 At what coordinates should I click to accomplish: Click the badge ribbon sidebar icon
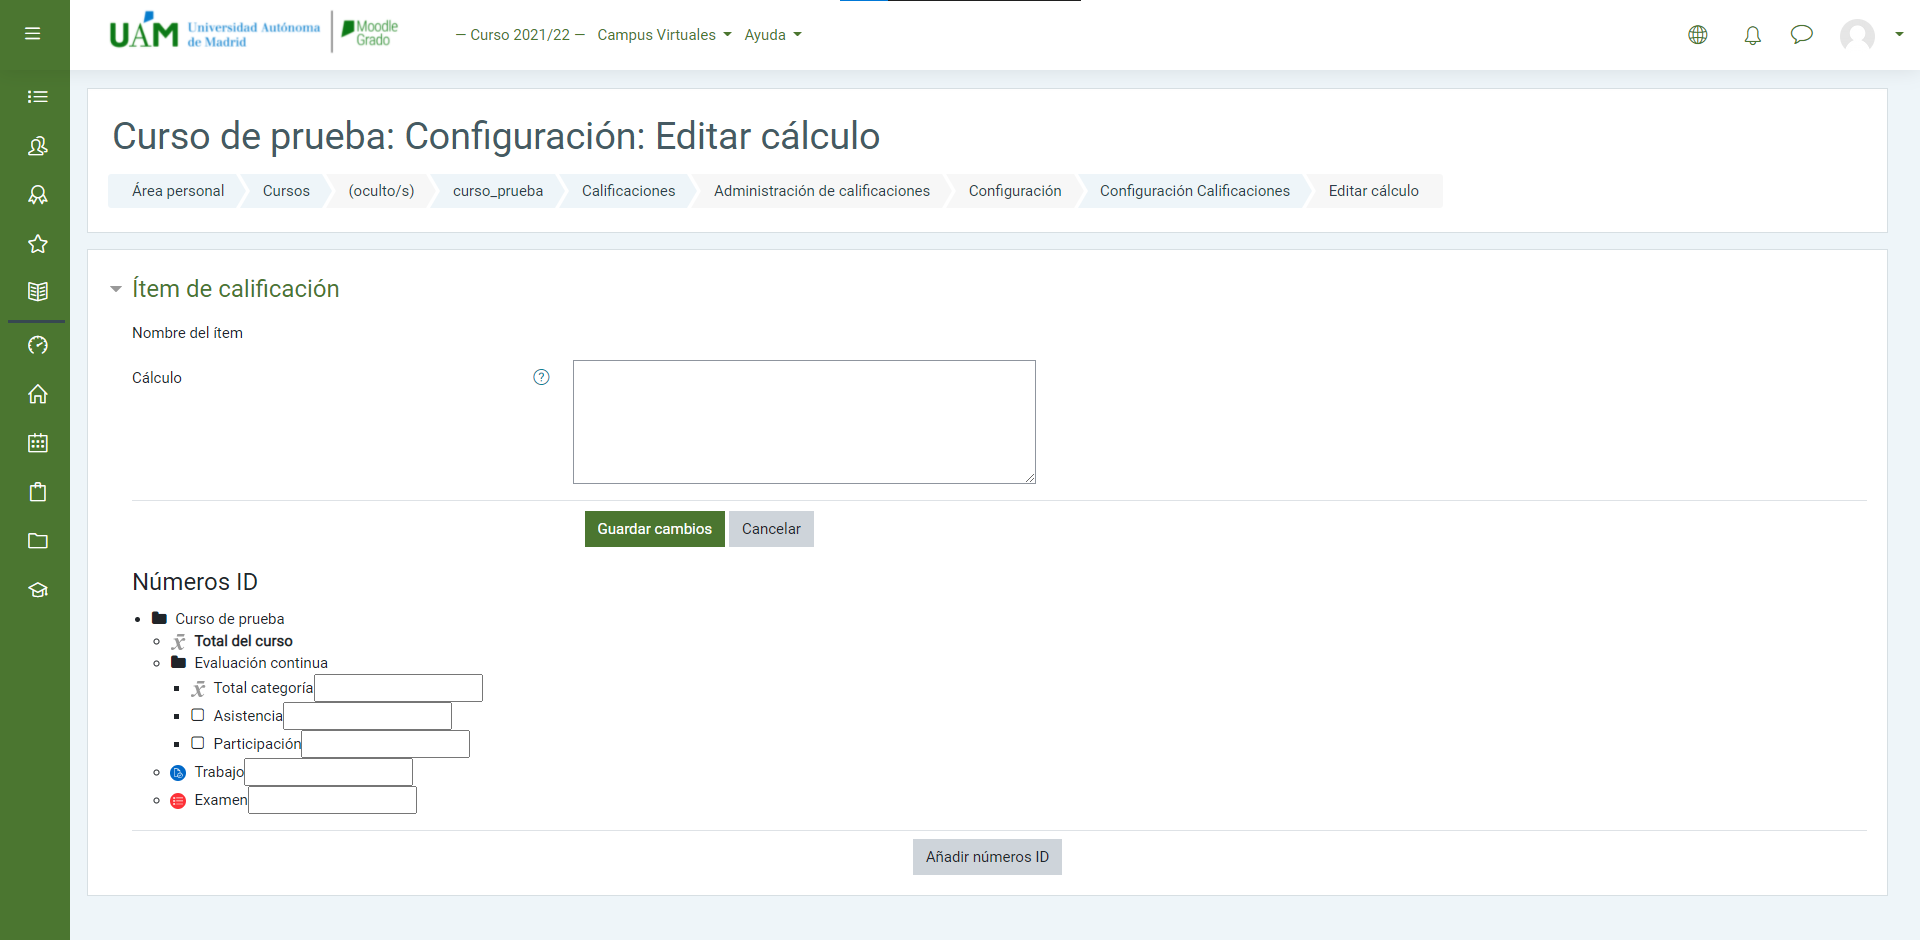pyautogui.click(x=38, y=195)
